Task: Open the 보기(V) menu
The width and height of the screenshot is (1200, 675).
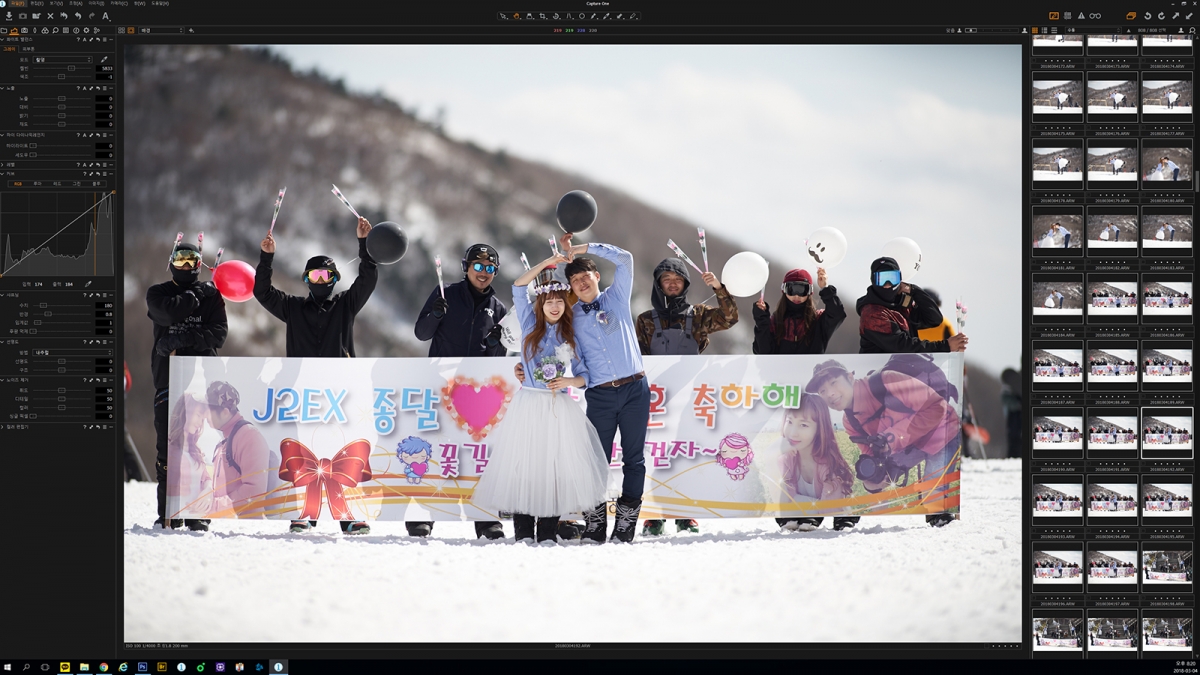Action: click(x=56, y=3)
